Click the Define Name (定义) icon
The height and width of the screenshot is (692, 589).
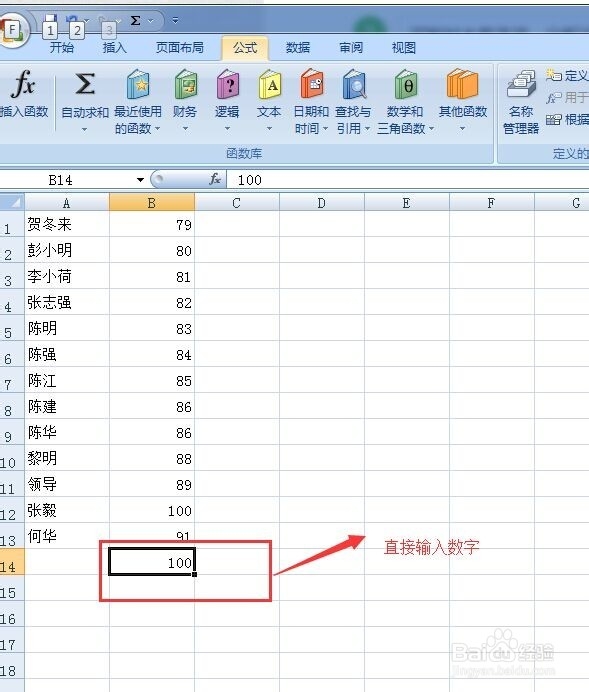pos(554,75)
